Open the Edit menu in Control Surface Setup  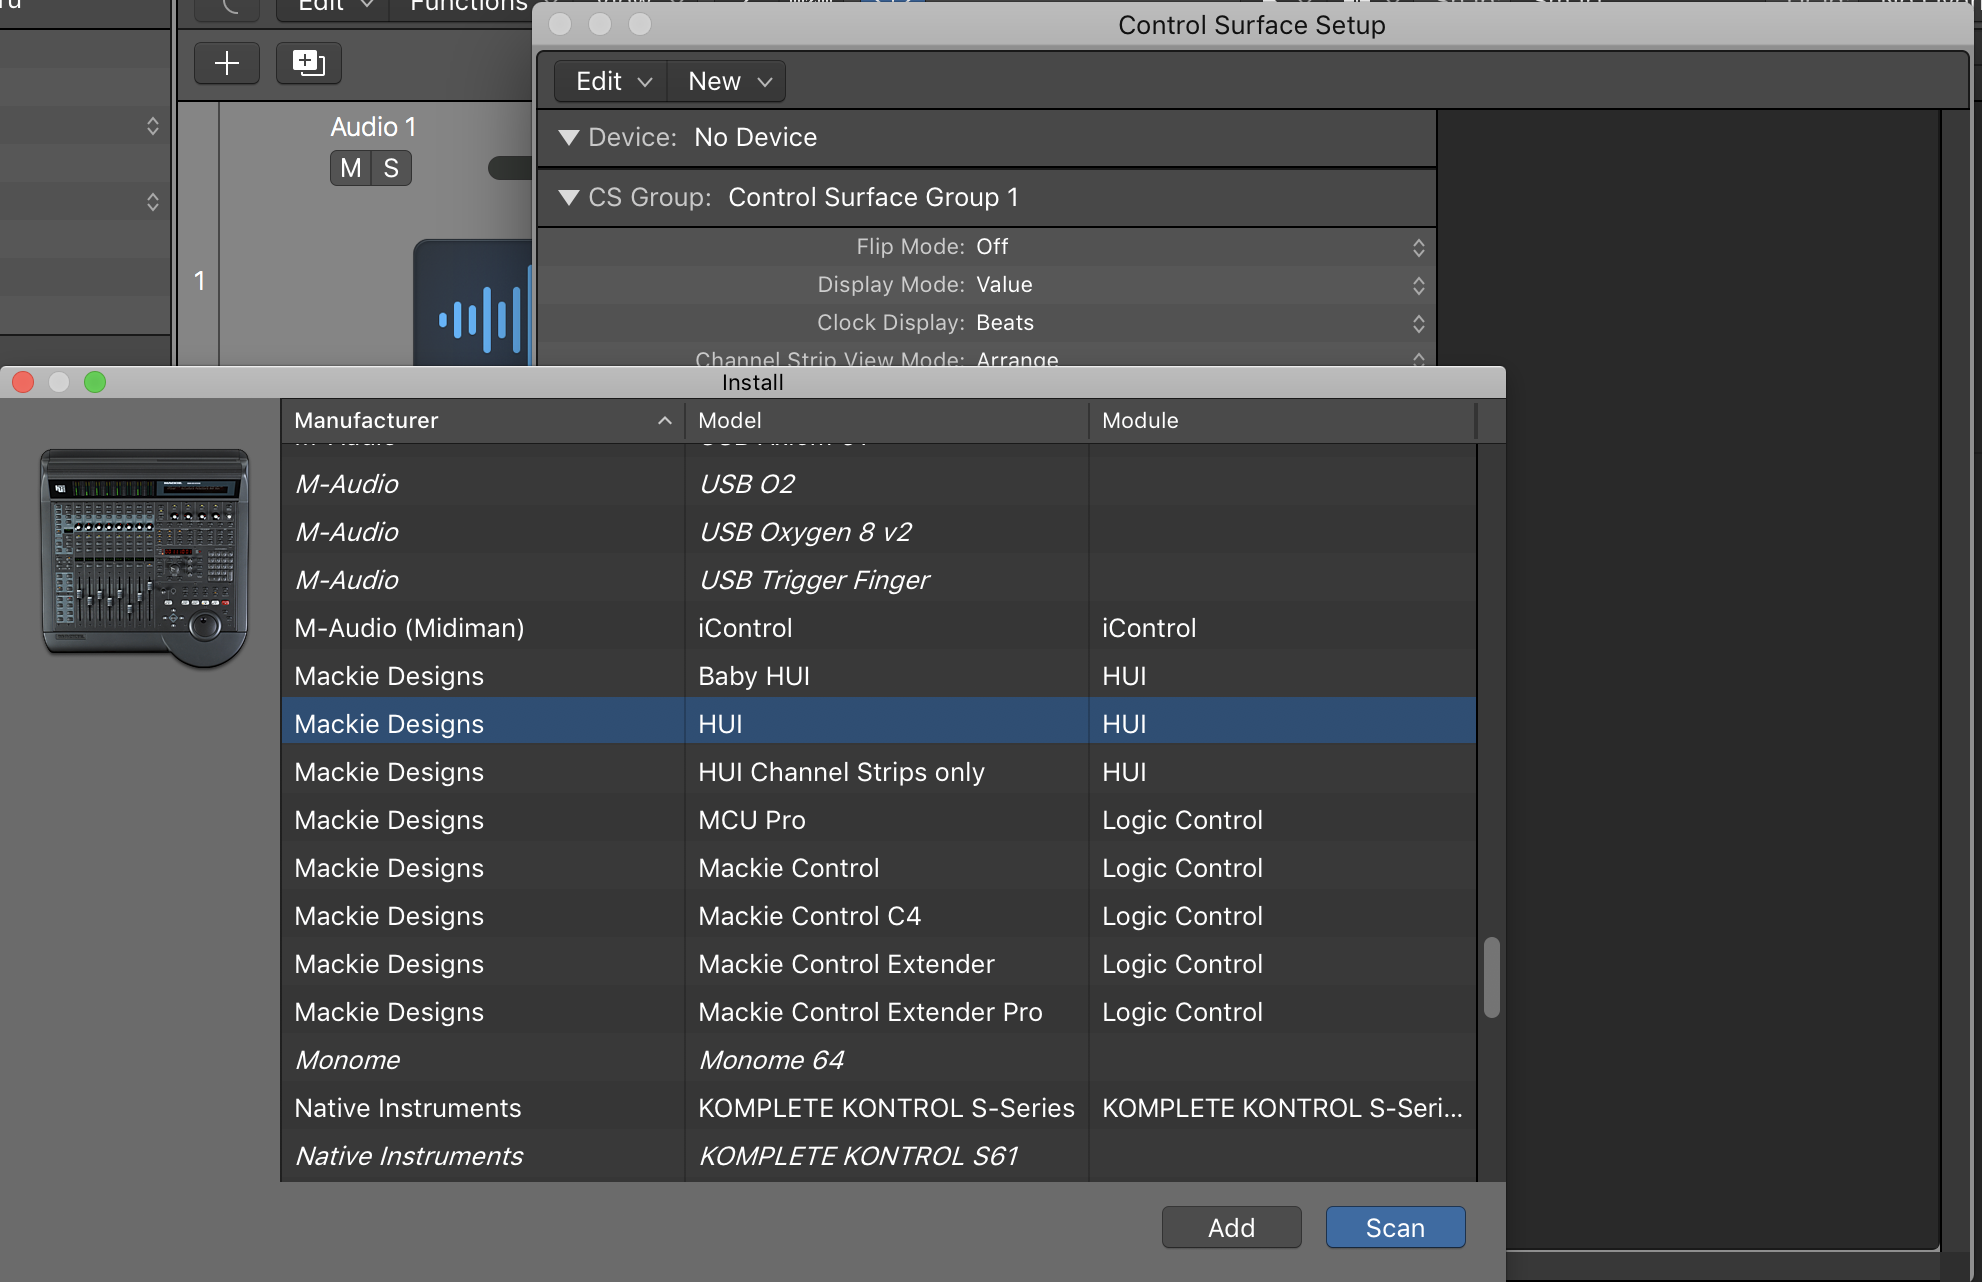pos(613,81)
